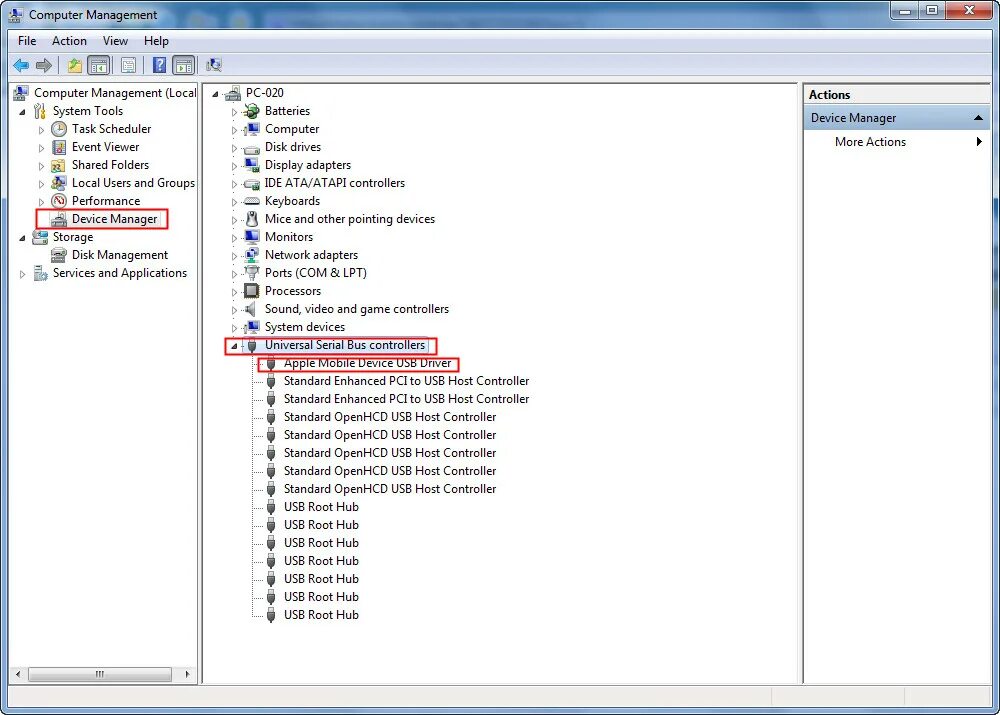Click the Display adapters category icon

pos(252,165)
